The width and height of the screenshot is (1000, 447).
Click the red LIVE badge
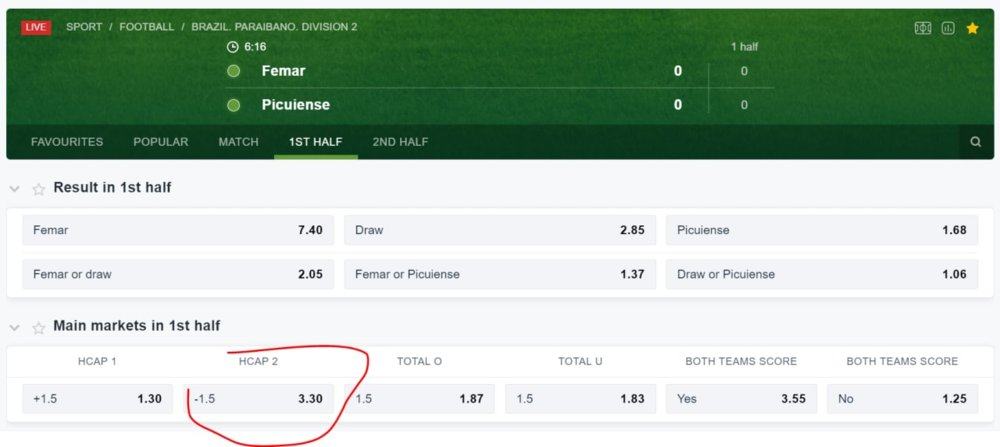[36, 27]
